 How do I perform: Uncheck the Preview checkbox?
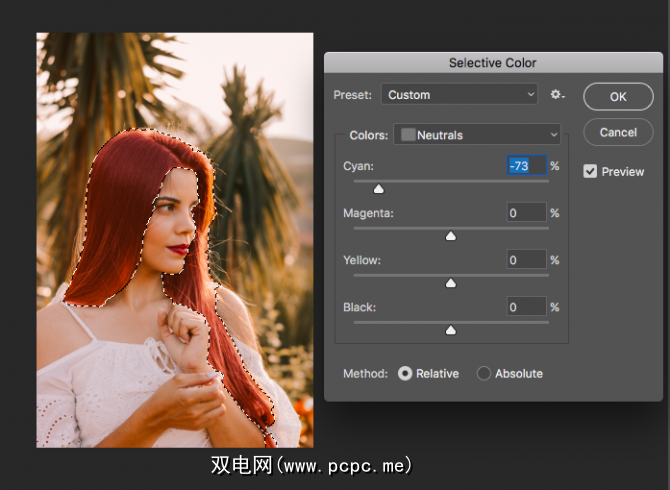(591, 172)
